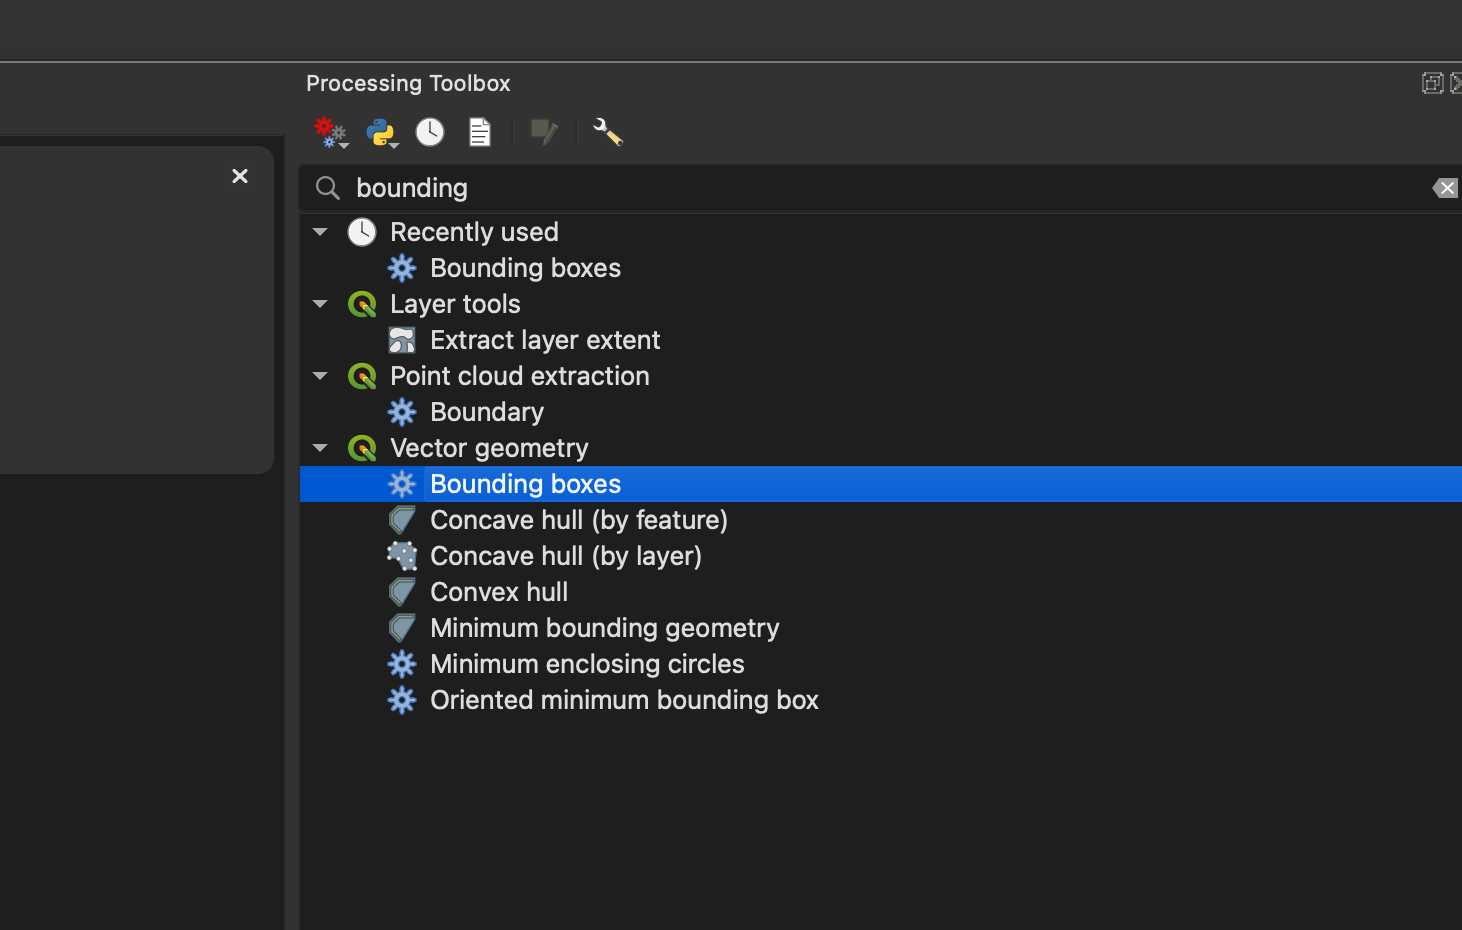1462x930 pixels.
Task: Clear the search field with X icon
Action: (1444, 188)
